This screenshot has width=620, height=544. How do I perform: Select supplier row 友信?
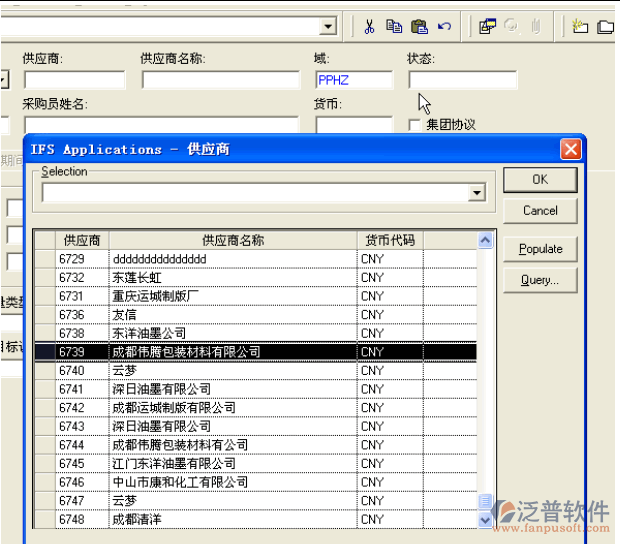(x=255, y=315)
